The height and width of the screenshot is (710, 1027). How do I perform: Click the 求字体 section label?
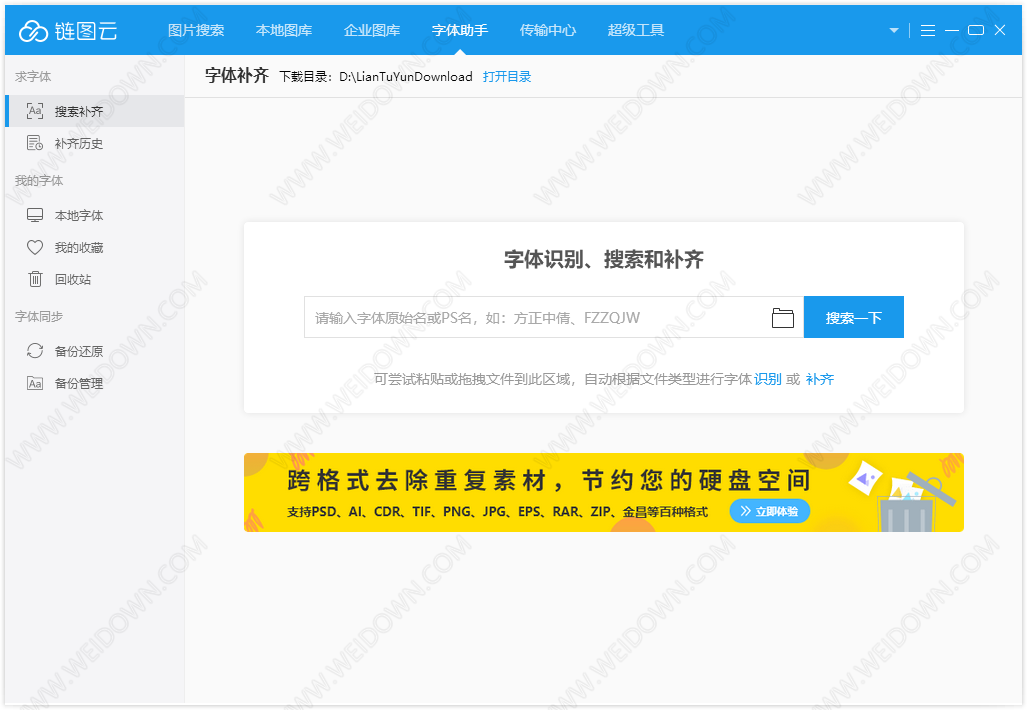tap(33, 77)
